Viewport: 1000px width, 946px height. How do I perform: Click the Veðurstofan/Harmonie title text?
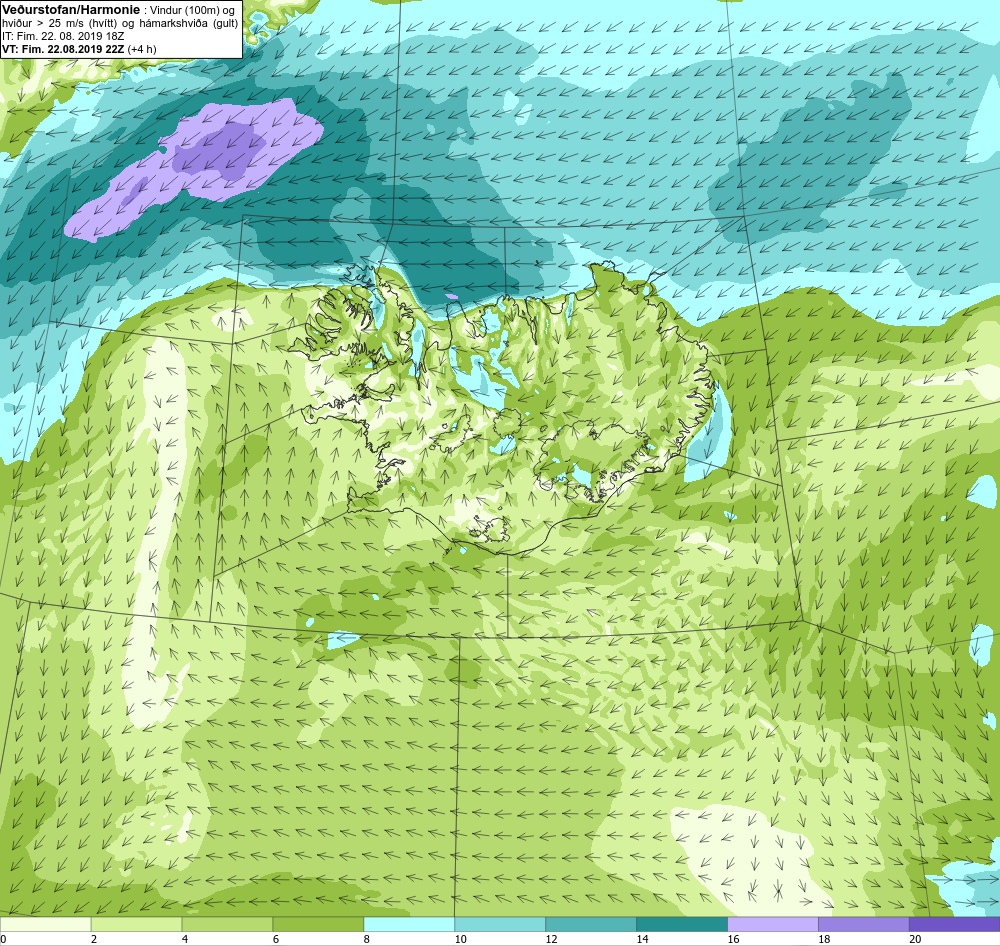coord(70,11)
